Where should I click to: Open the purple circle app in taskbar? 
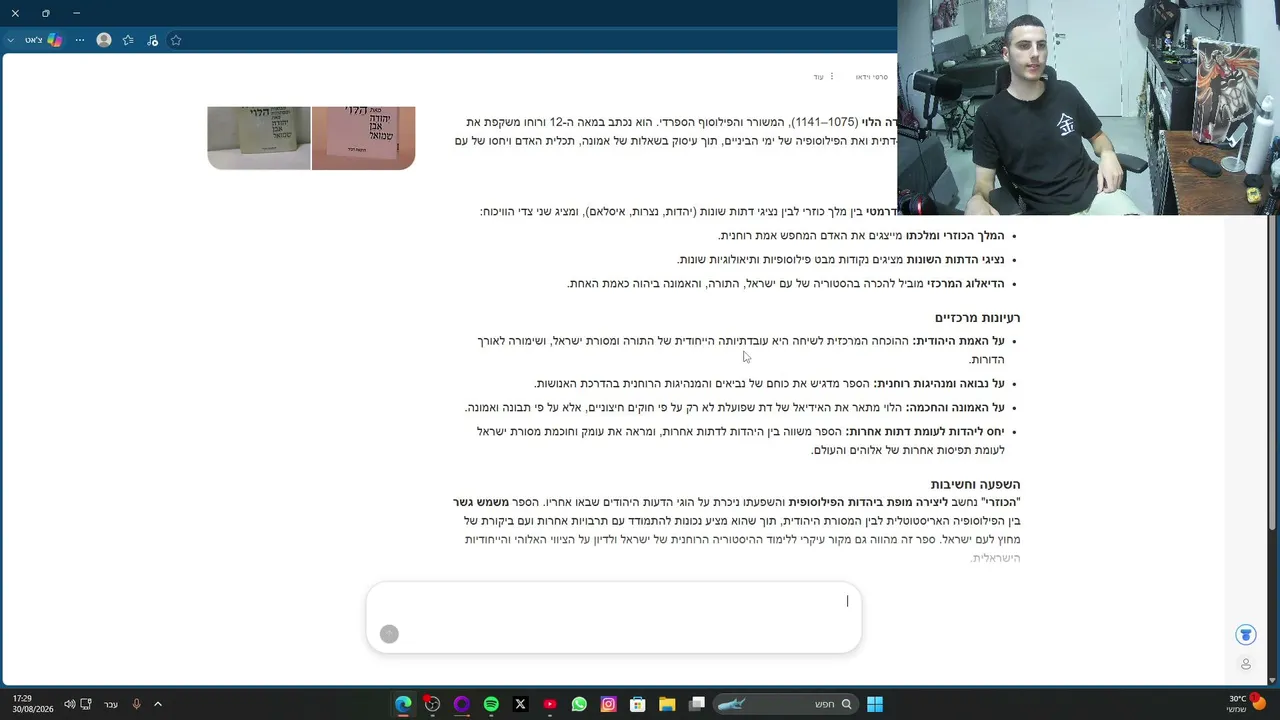[461, 704]
